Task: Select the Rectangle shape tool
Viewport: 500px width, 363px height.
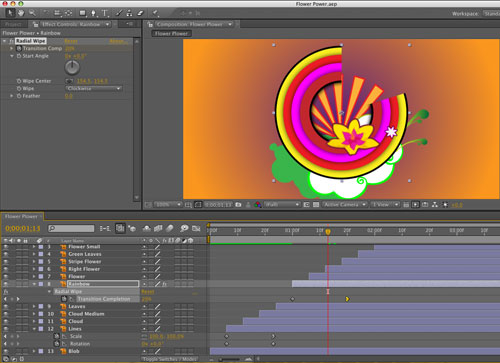Action: (82, 13)
